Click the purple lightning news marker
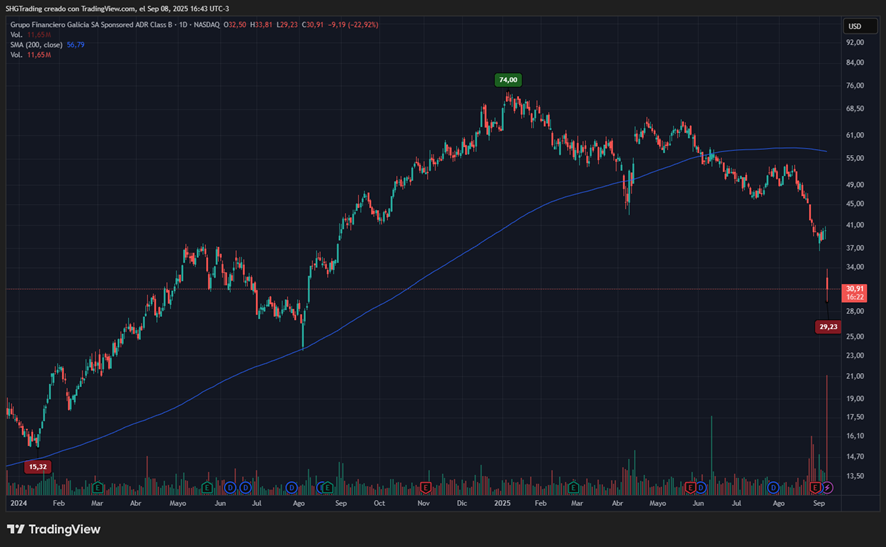 click(x=827, y=487)
